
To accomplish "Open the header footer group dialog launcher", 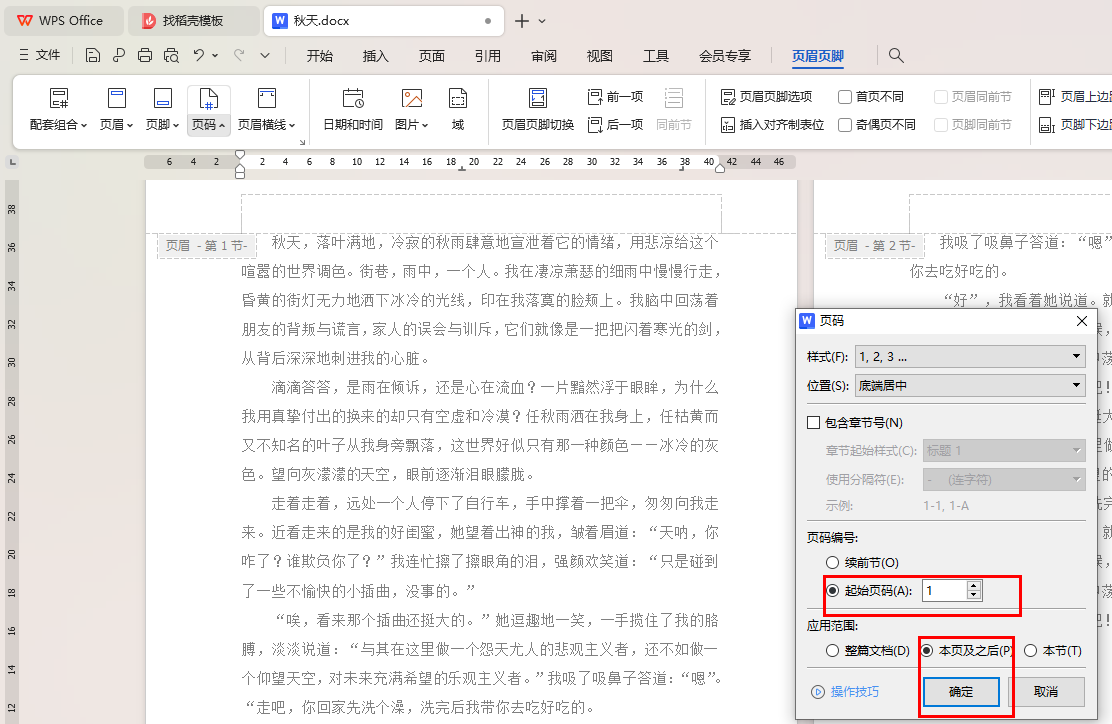I will (x=302, y=142).
